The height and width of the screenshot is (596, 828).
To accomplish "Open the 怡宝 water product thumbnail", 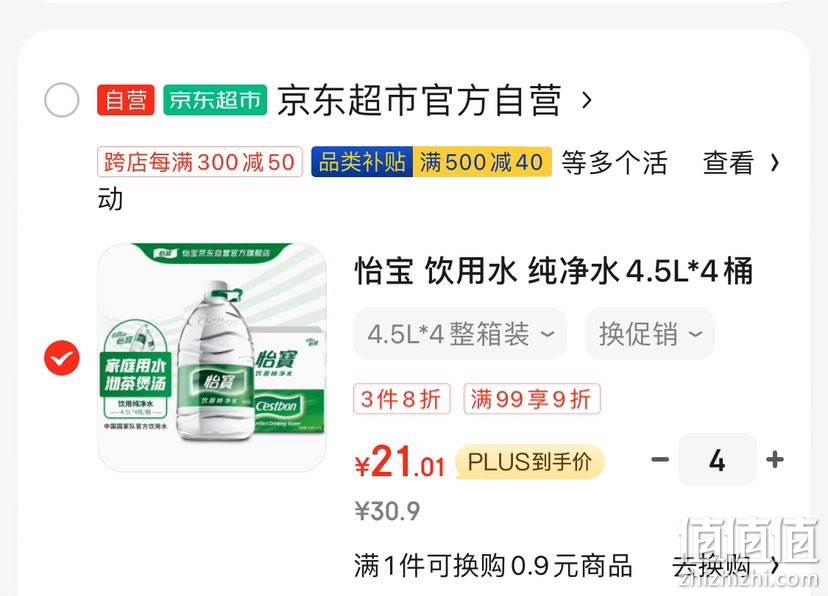I will pos(212,357).
